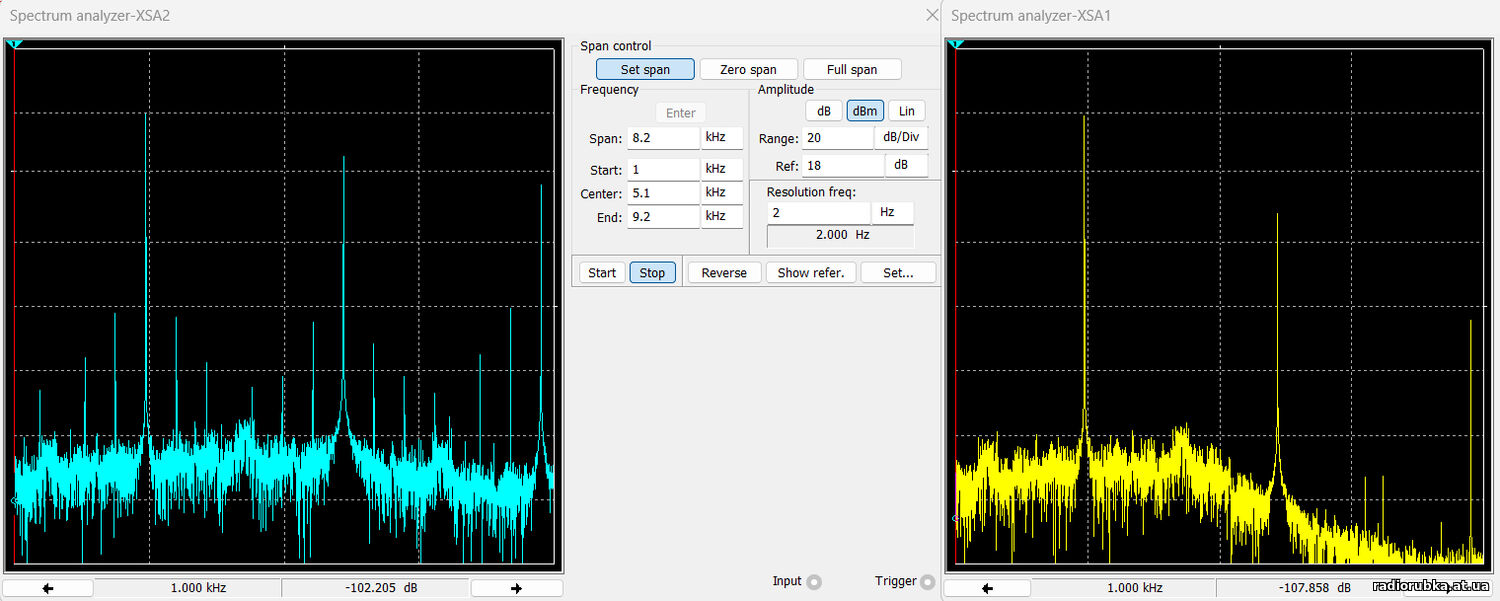Image resolution: width=1500 pixels, height=601 pixels.
Task: Start the spectrum analyzer sweep
Action: 602,272
